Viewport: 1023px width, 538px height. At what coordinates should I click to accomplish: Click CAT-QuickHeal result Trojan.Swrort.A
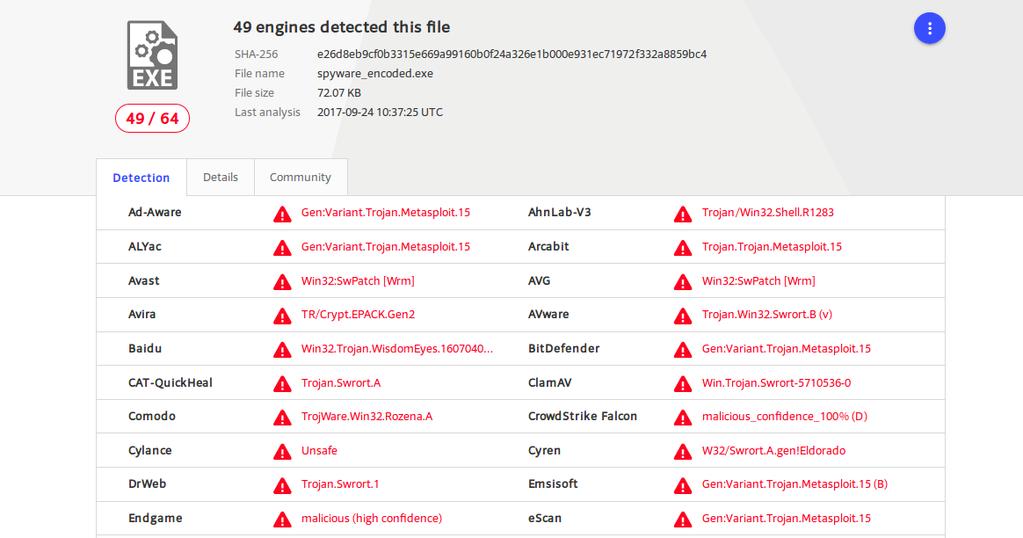341,383
